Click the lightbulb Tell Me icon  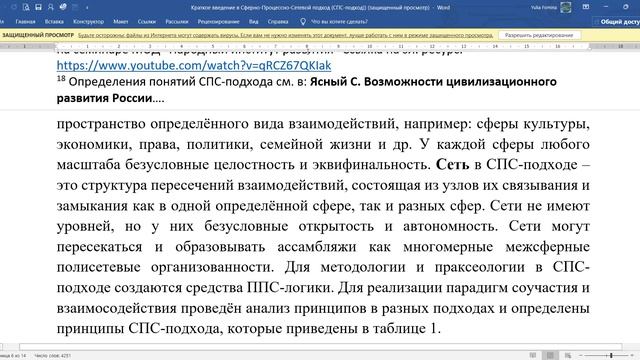303,22
